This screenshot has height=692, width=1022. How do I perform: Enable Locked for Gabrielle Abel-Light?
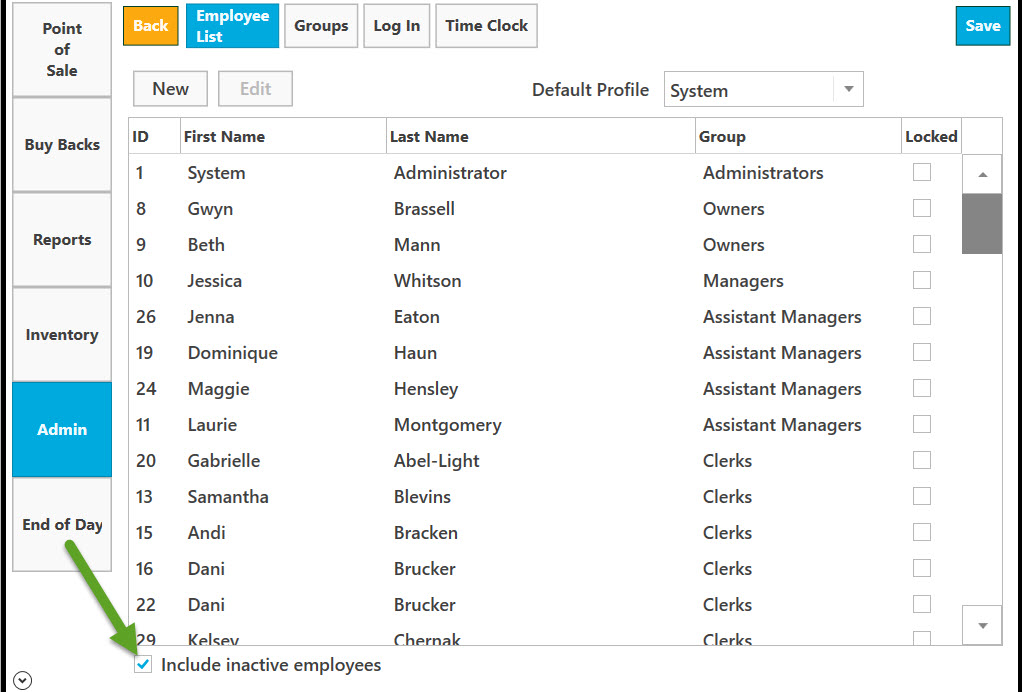[922, 460]
